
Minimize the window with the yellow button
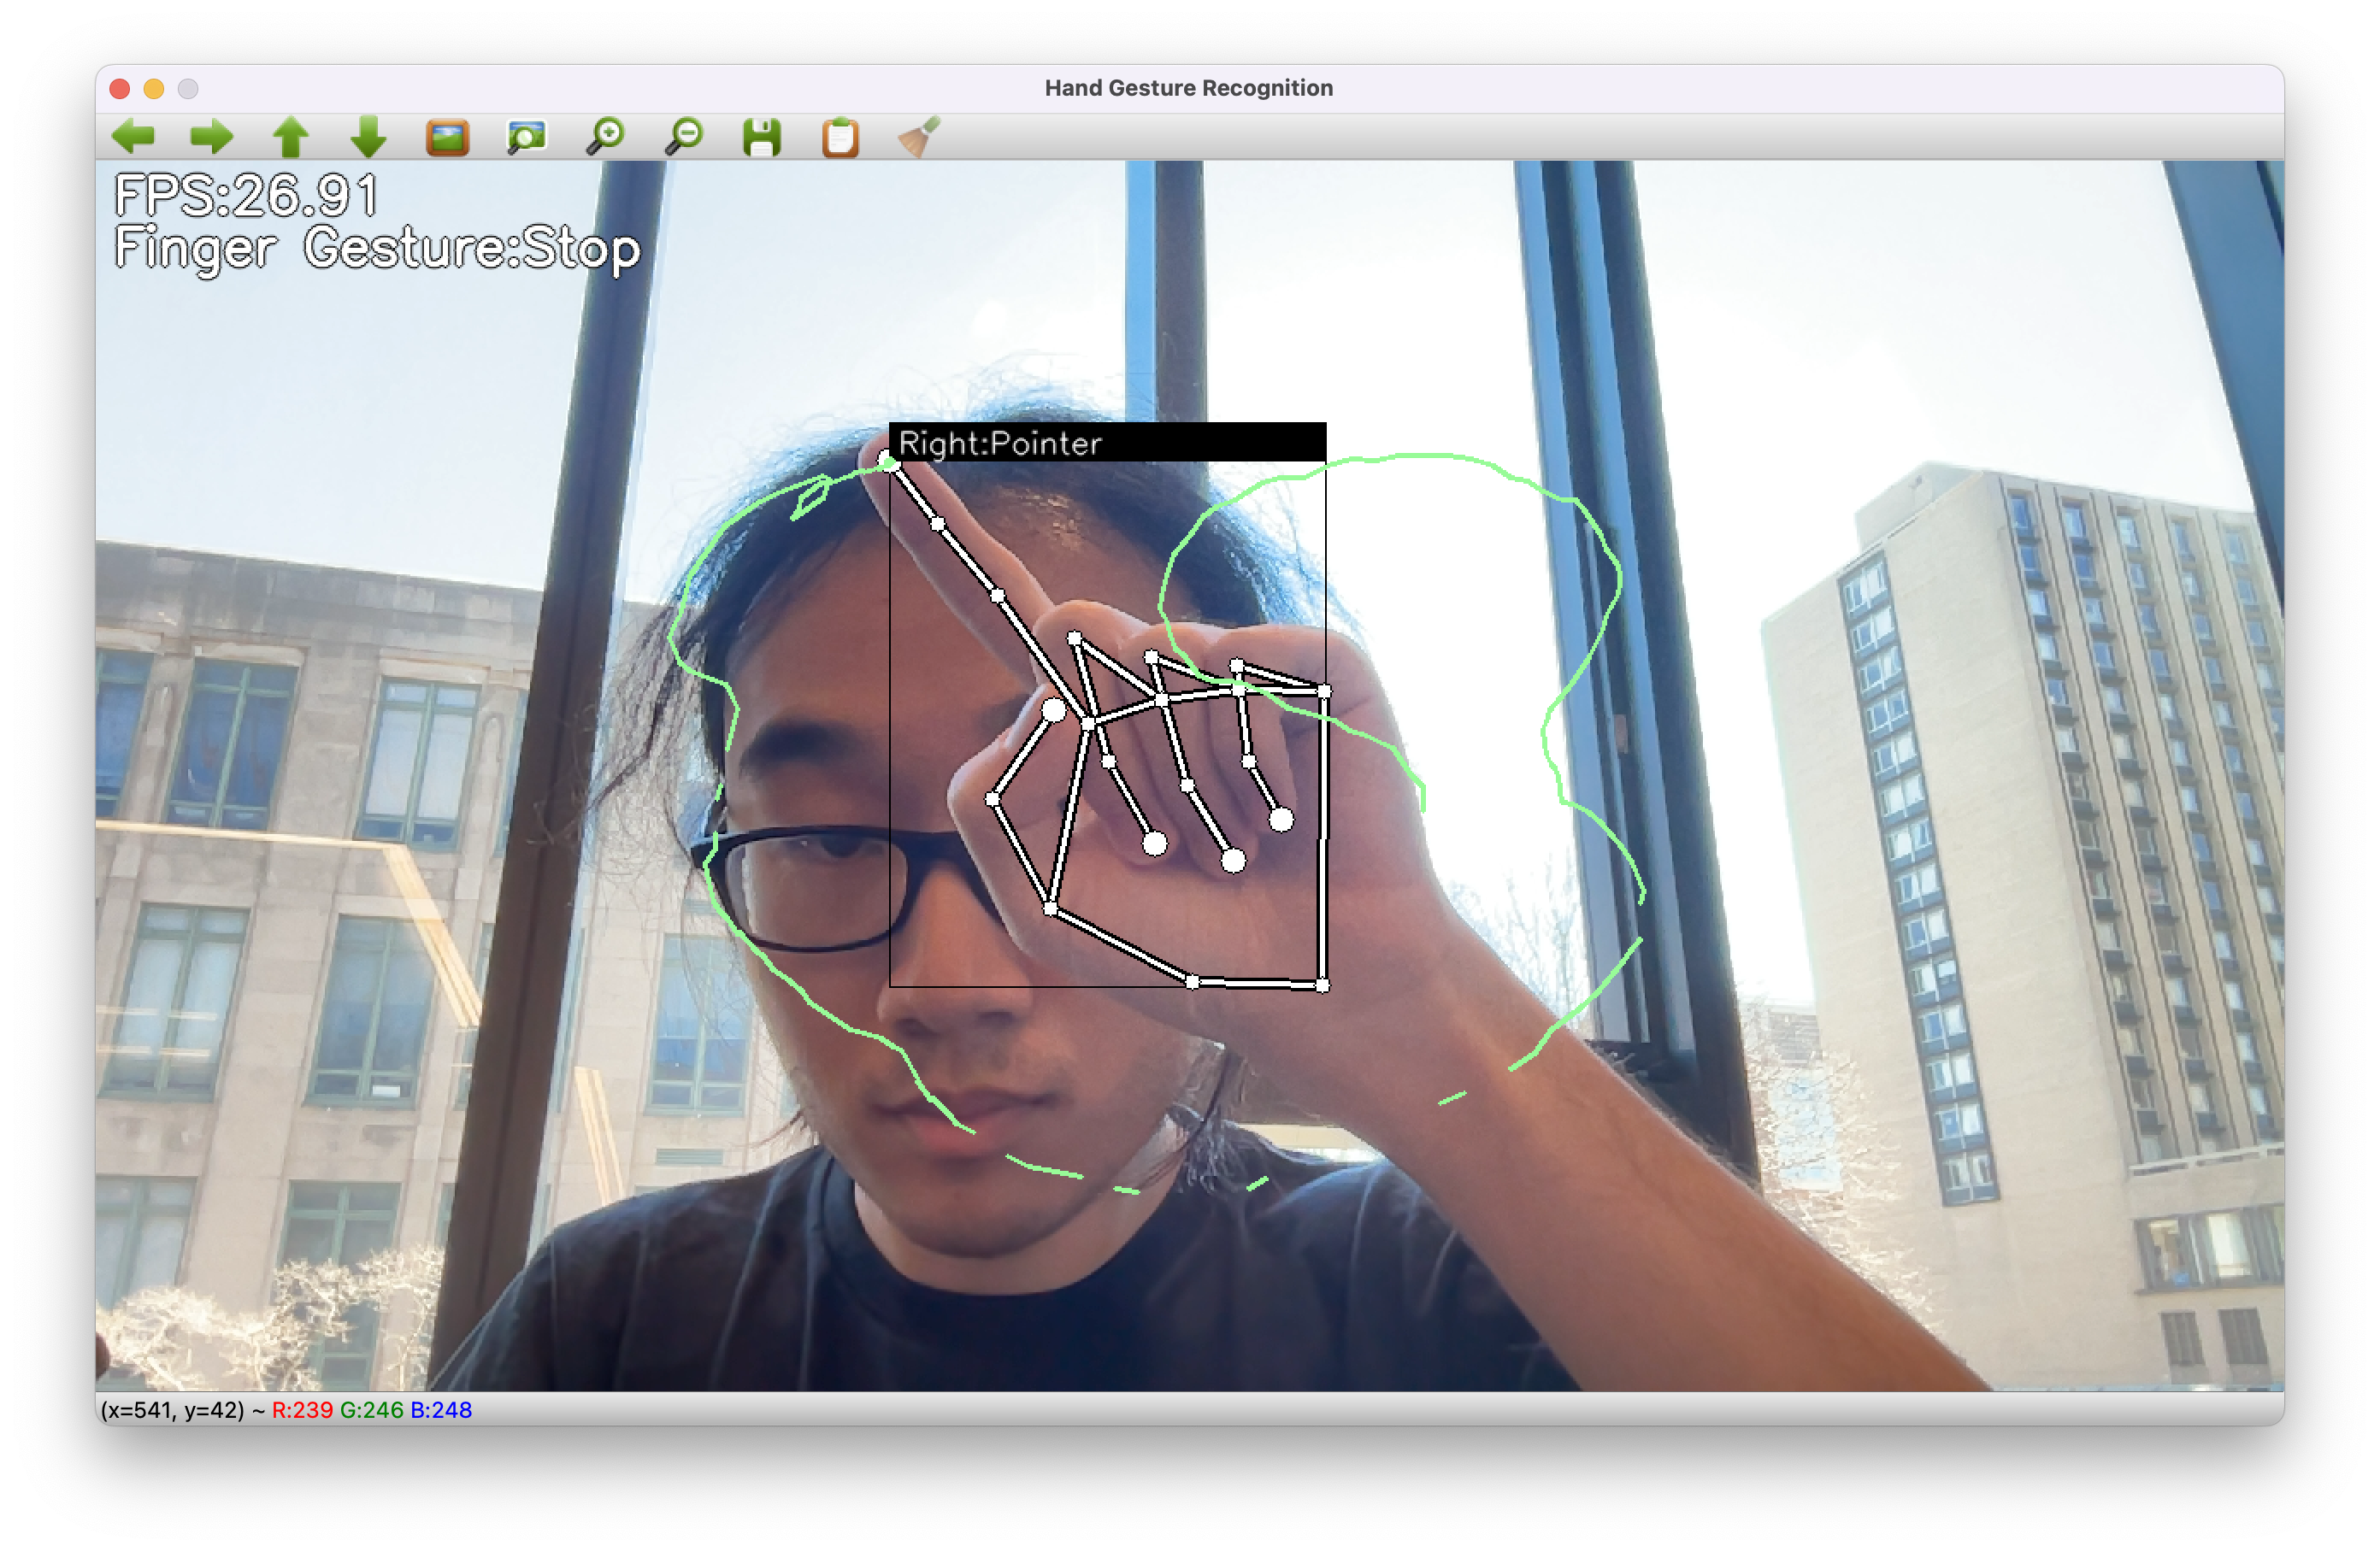pos(154,89)
